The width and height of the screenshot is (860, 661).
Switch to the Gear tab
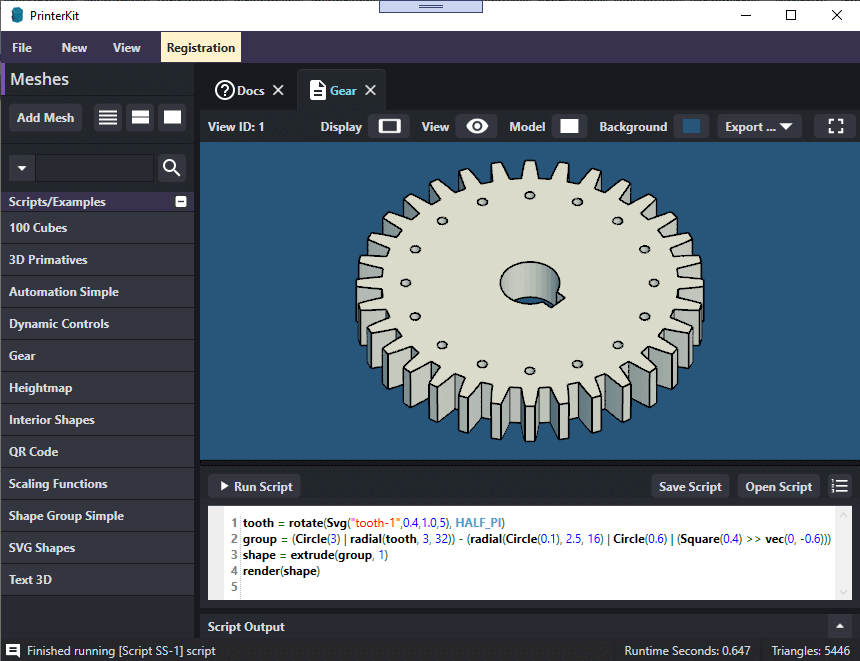(343, 91)
